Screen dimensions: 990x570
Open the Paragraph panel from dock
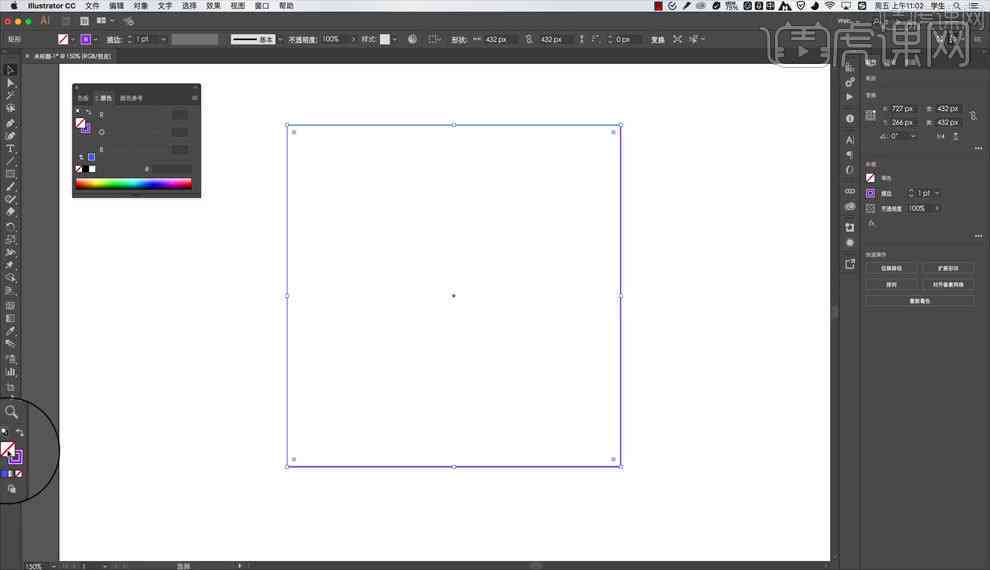[850, 155]
